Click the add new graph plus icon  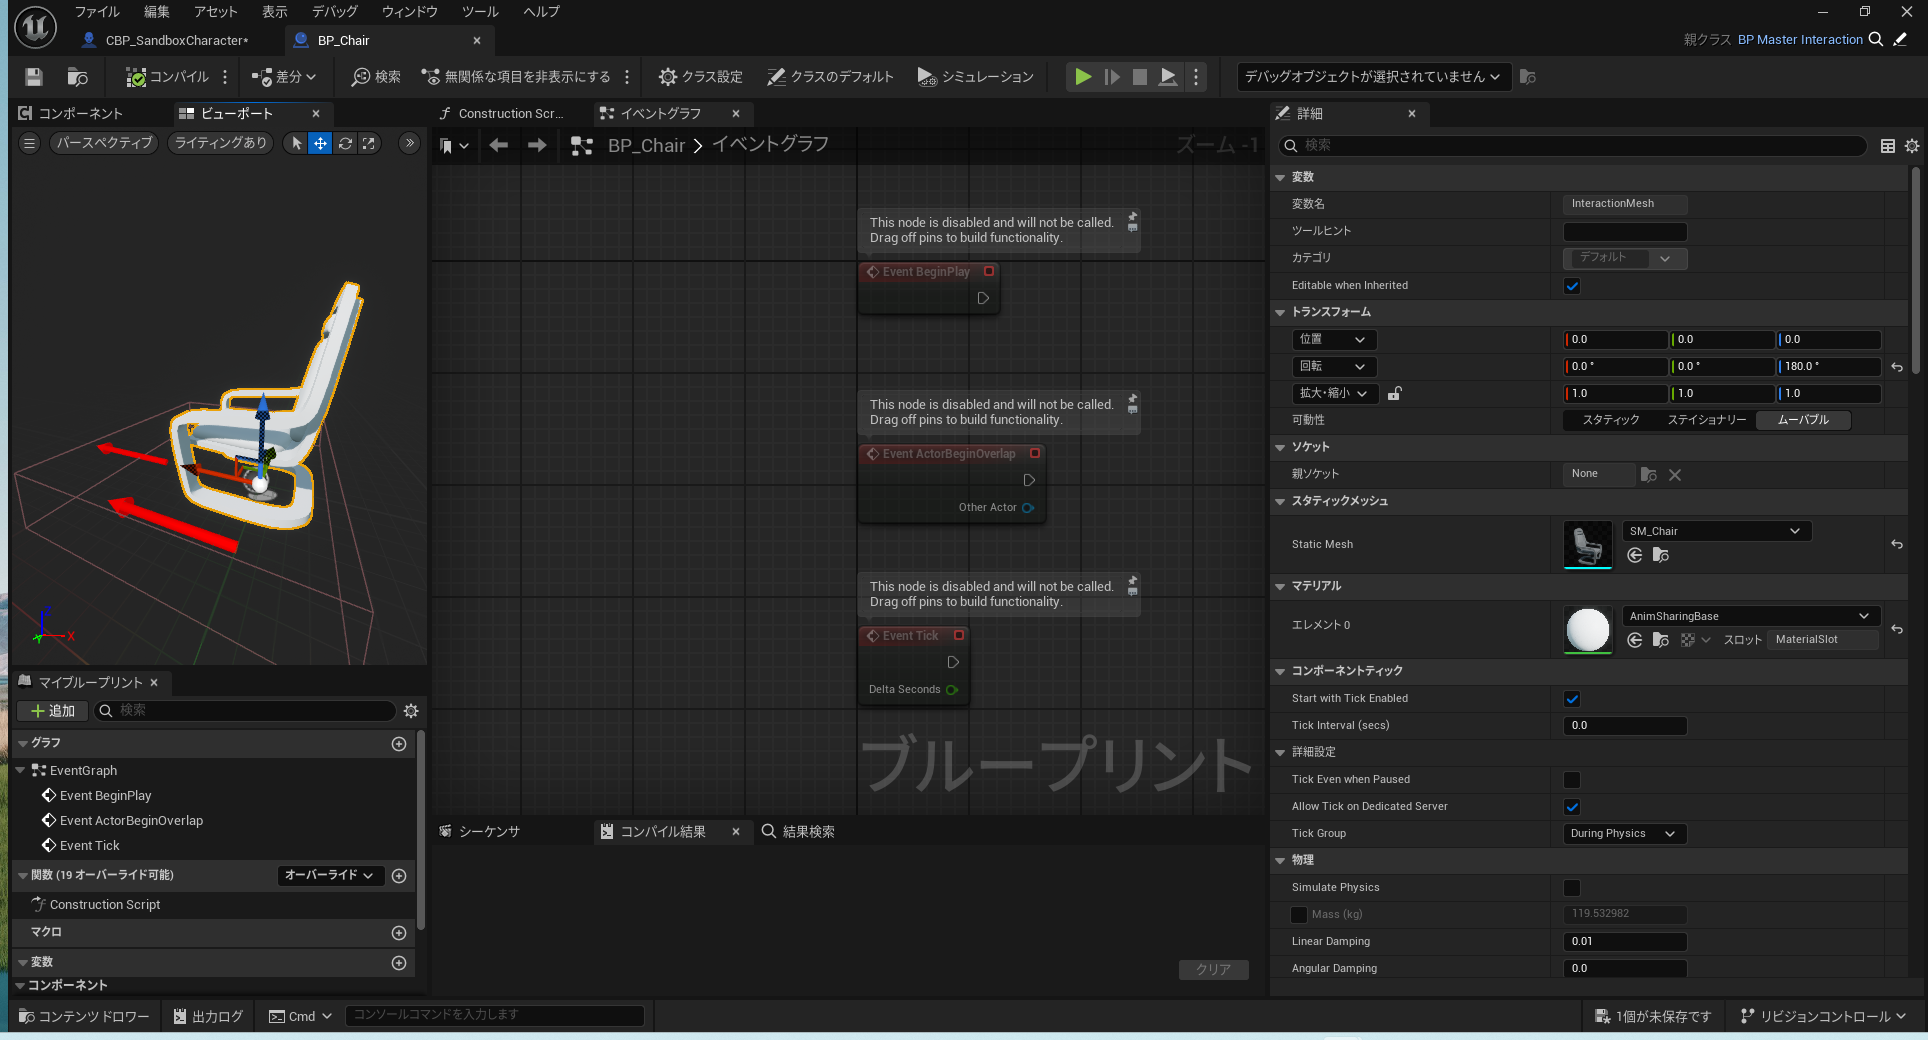pos(399,744)
